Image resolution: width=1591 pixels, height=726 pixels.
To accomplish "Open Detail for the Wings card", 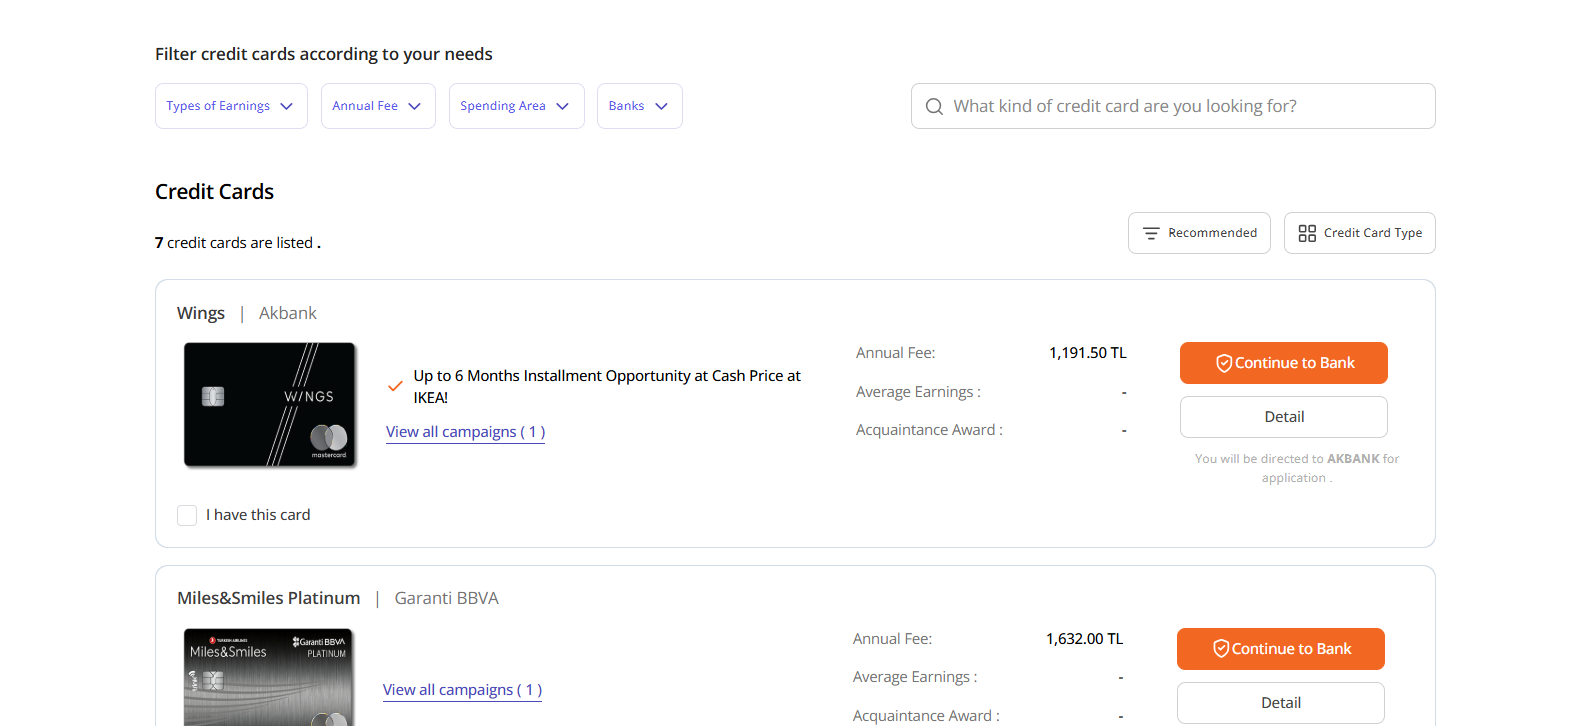I will point(1283,417).
